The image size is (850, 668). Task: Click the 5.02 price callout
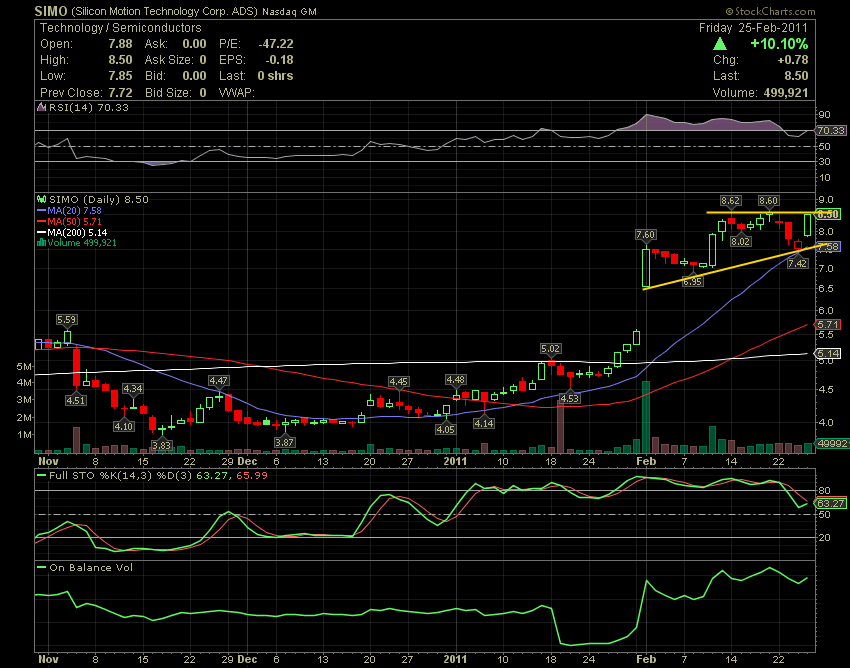click(x=550, y=349)
